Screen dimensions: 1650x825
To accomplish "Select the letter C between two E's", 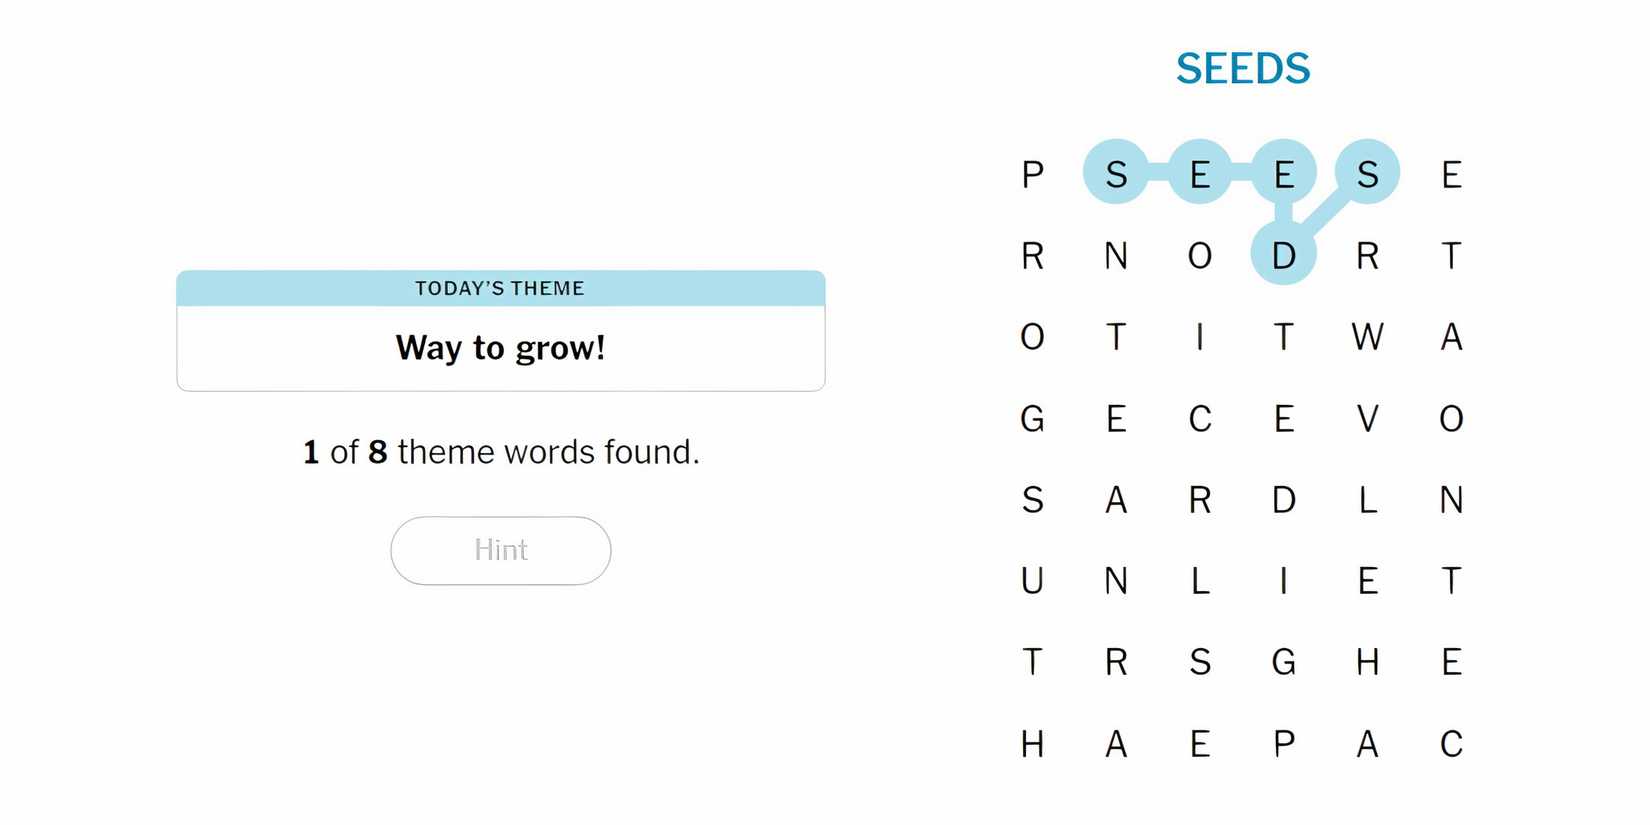I will tap(1200, 418).
